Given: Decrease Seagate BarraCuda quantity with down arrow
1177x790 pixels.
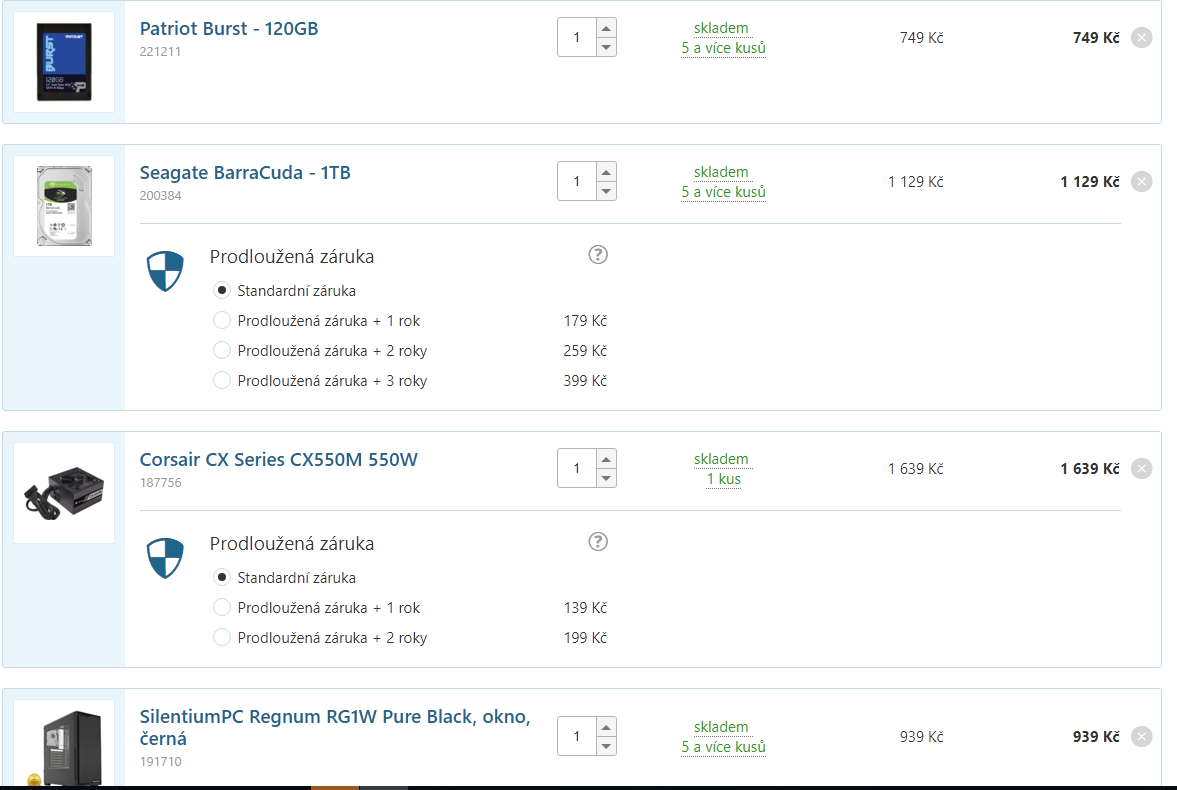Looking at the screenshot, I should tap(606, 191).
